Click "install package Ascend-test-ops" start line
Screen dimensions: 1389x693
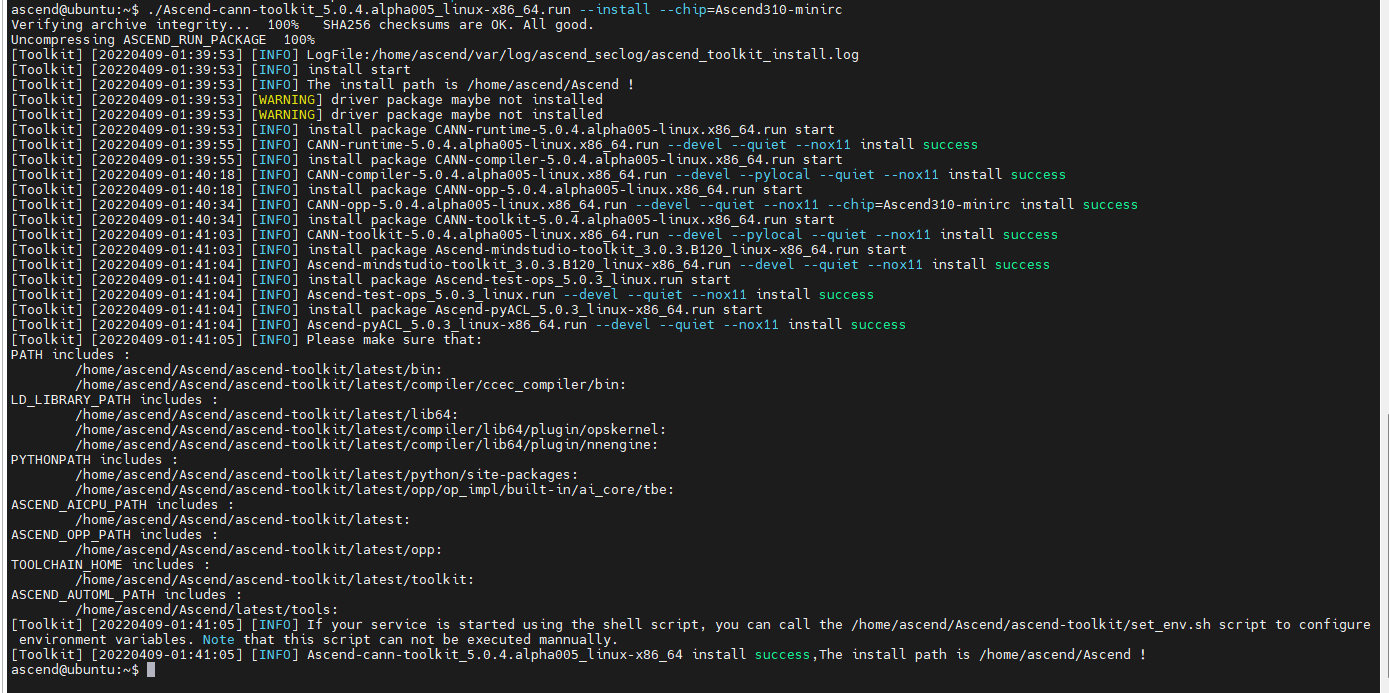tap(518, 279)
